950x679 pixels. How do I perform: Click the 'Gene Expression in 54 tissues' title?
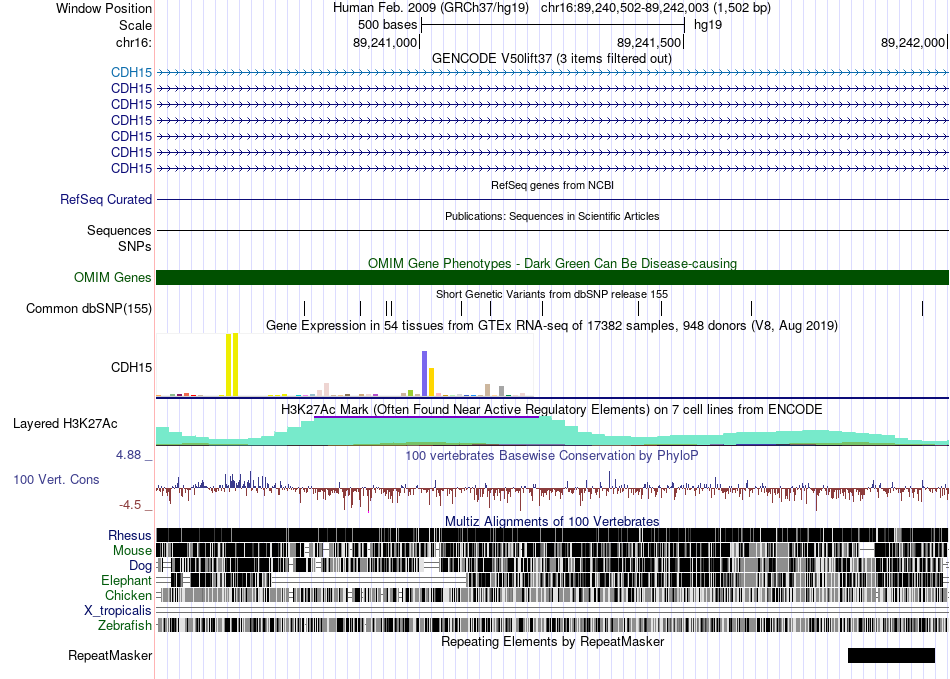pos(552,325)
